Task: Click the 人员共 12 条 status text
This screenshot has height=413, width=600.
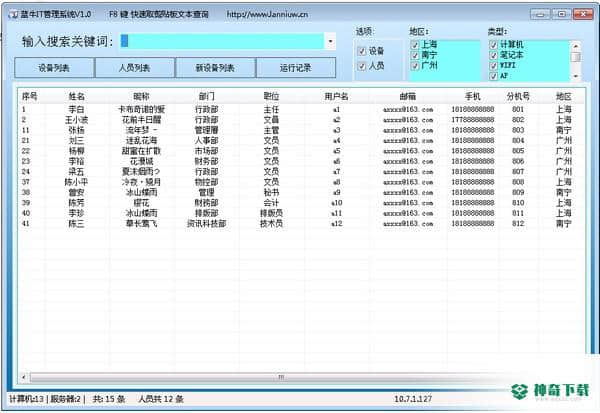Action: coord(161,399)
